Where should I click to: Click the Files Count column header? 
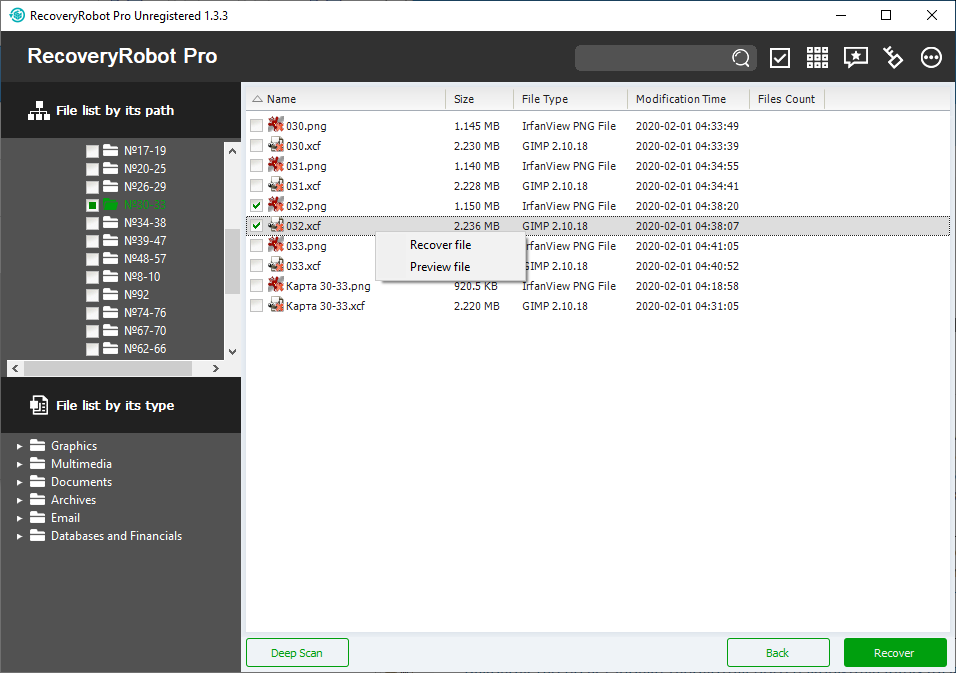pyautogui.click(x=787, y=99)
